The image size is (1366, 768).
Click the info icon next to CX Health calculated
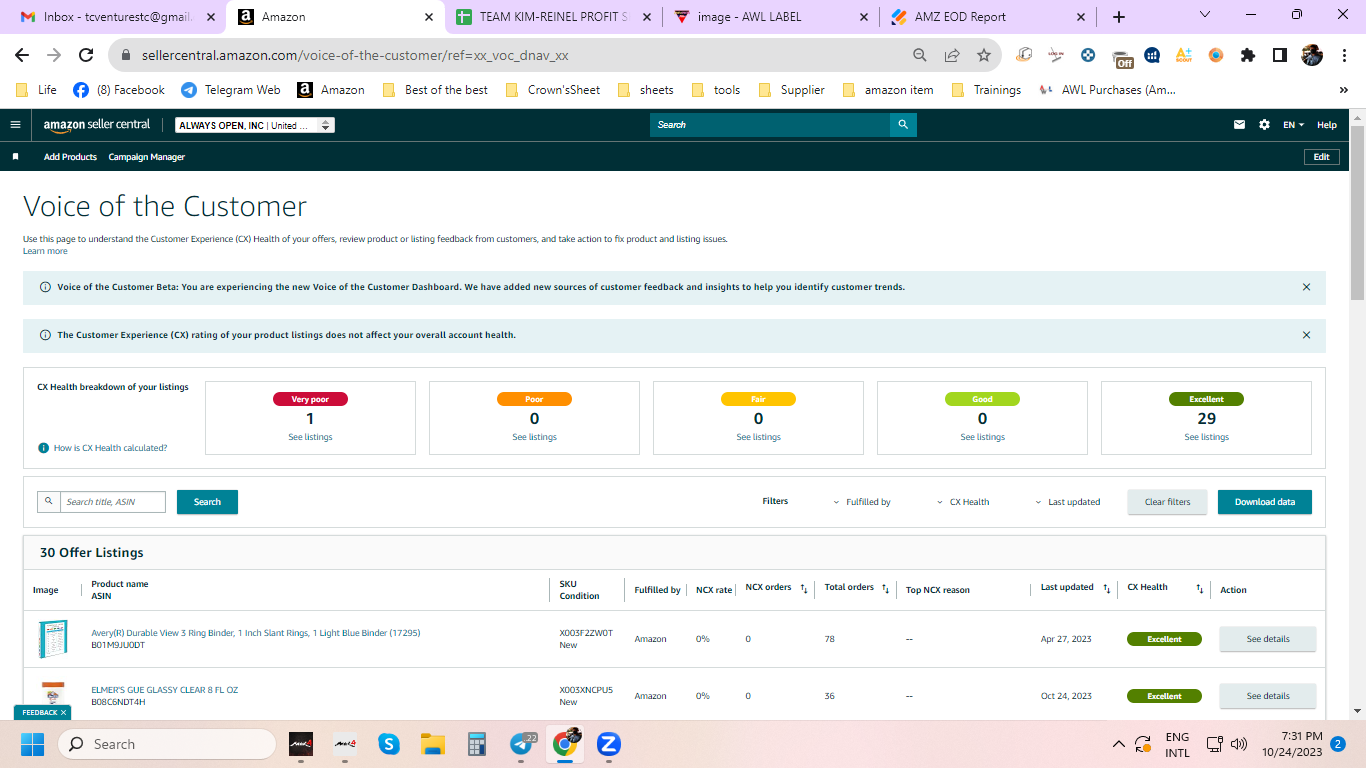(x=44, y=448)
